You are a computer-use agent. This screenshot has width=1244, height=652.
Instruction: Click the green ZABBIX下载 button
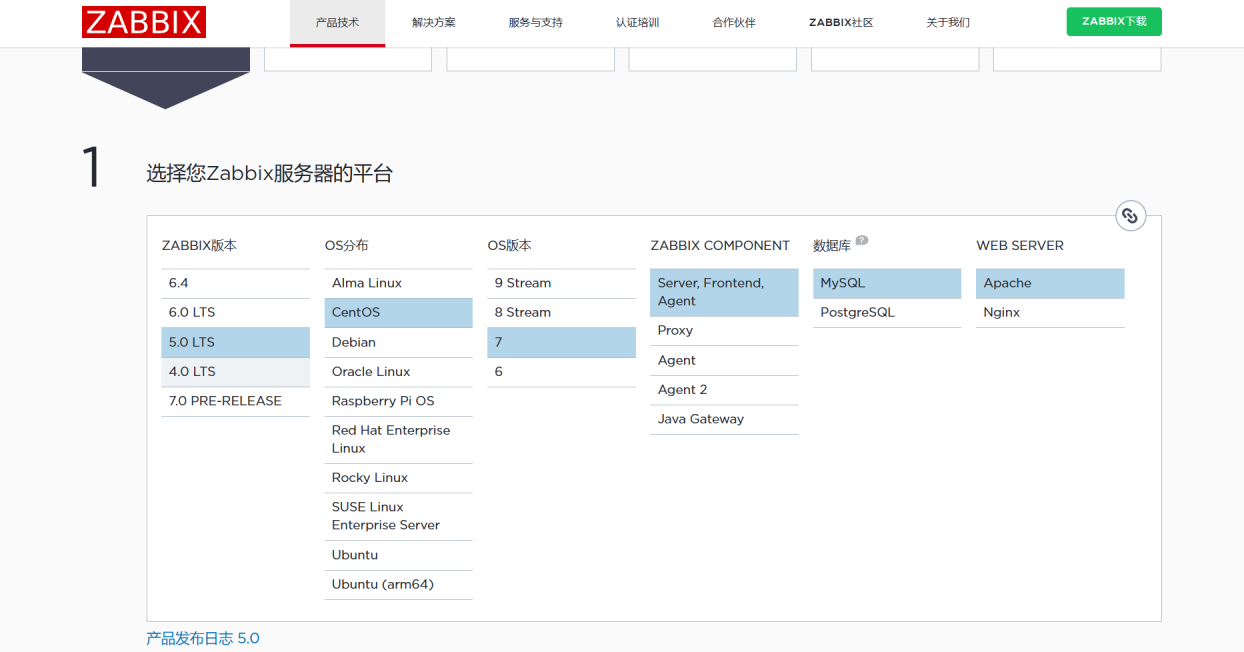(1114, 21)
